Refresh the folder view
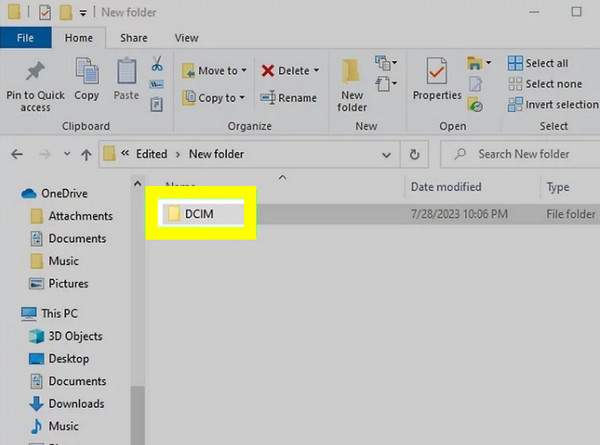Viewport: 600px width, 445px height. click(x=414, y=155)
